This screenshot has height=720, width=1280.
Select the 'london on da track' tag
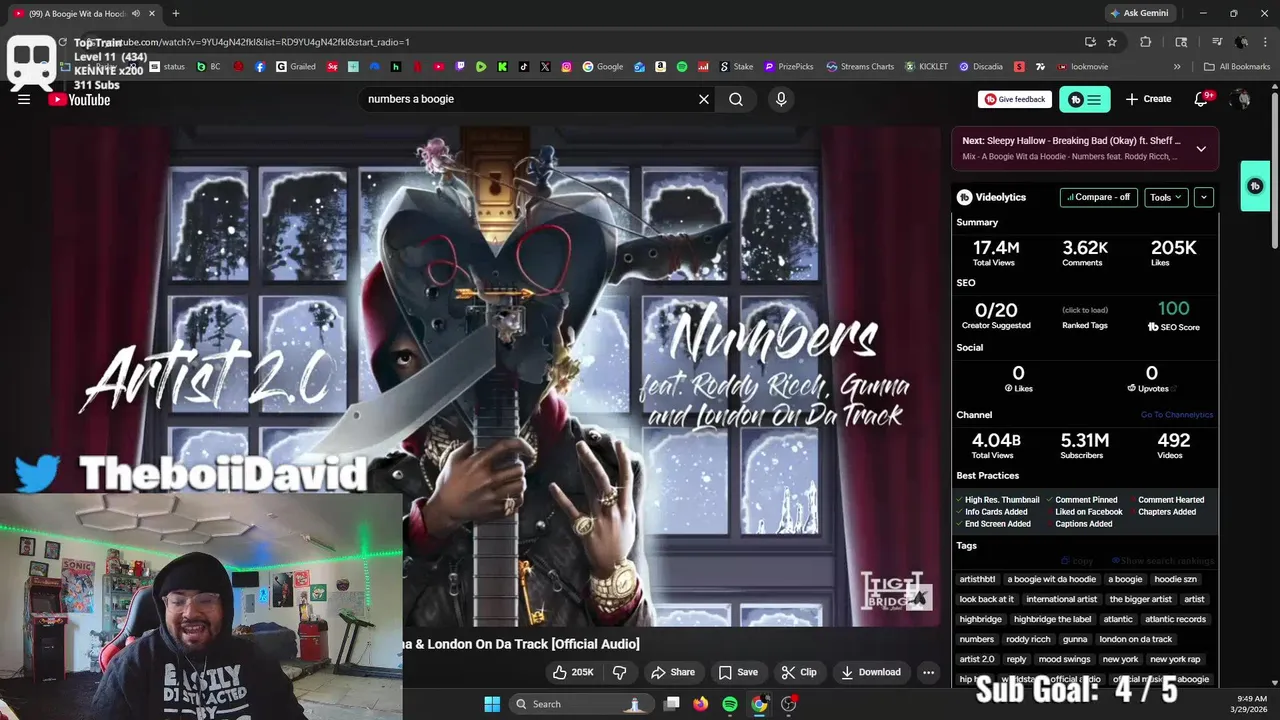pyautogui.click(x=1135, y=639)
